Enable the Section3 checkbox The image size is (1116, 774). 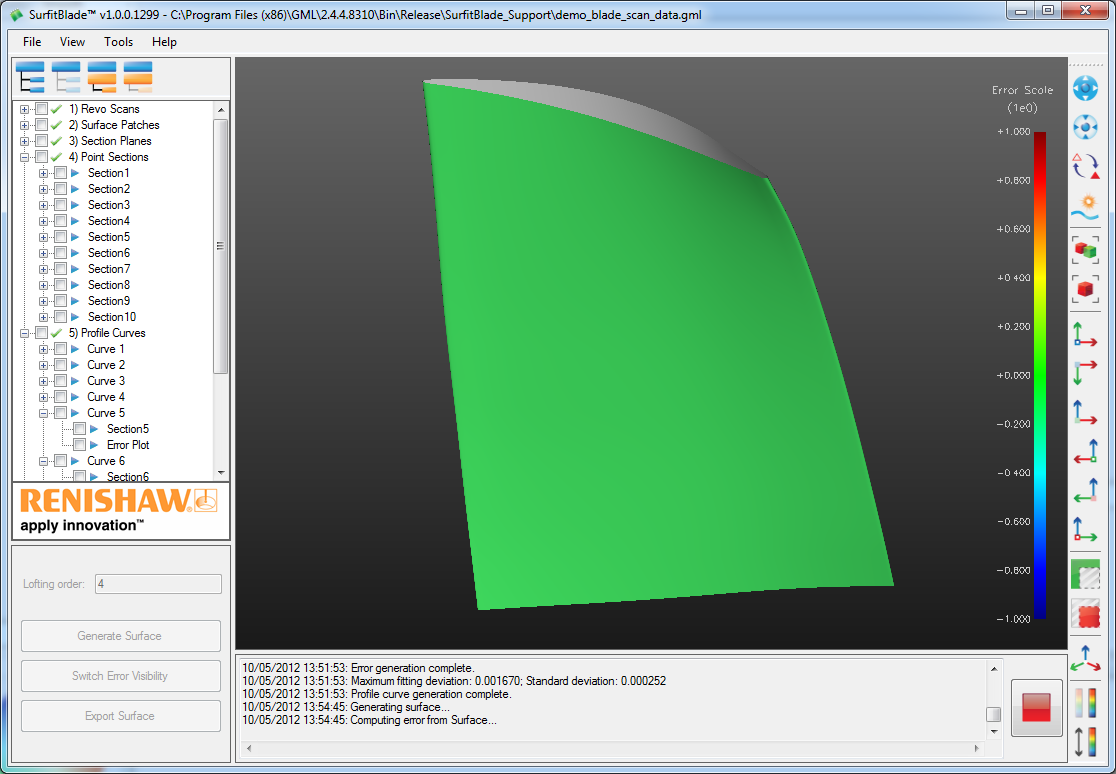click(60, 205)
